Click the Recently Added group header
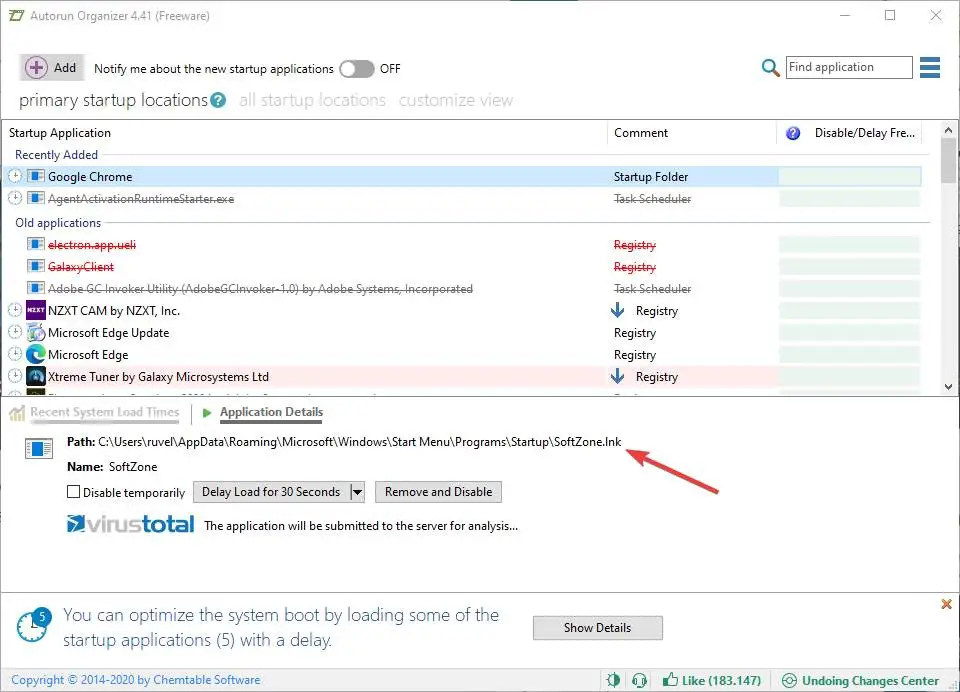Image resolution: width=960 pixels, height=692 pixels. (56, 155)
